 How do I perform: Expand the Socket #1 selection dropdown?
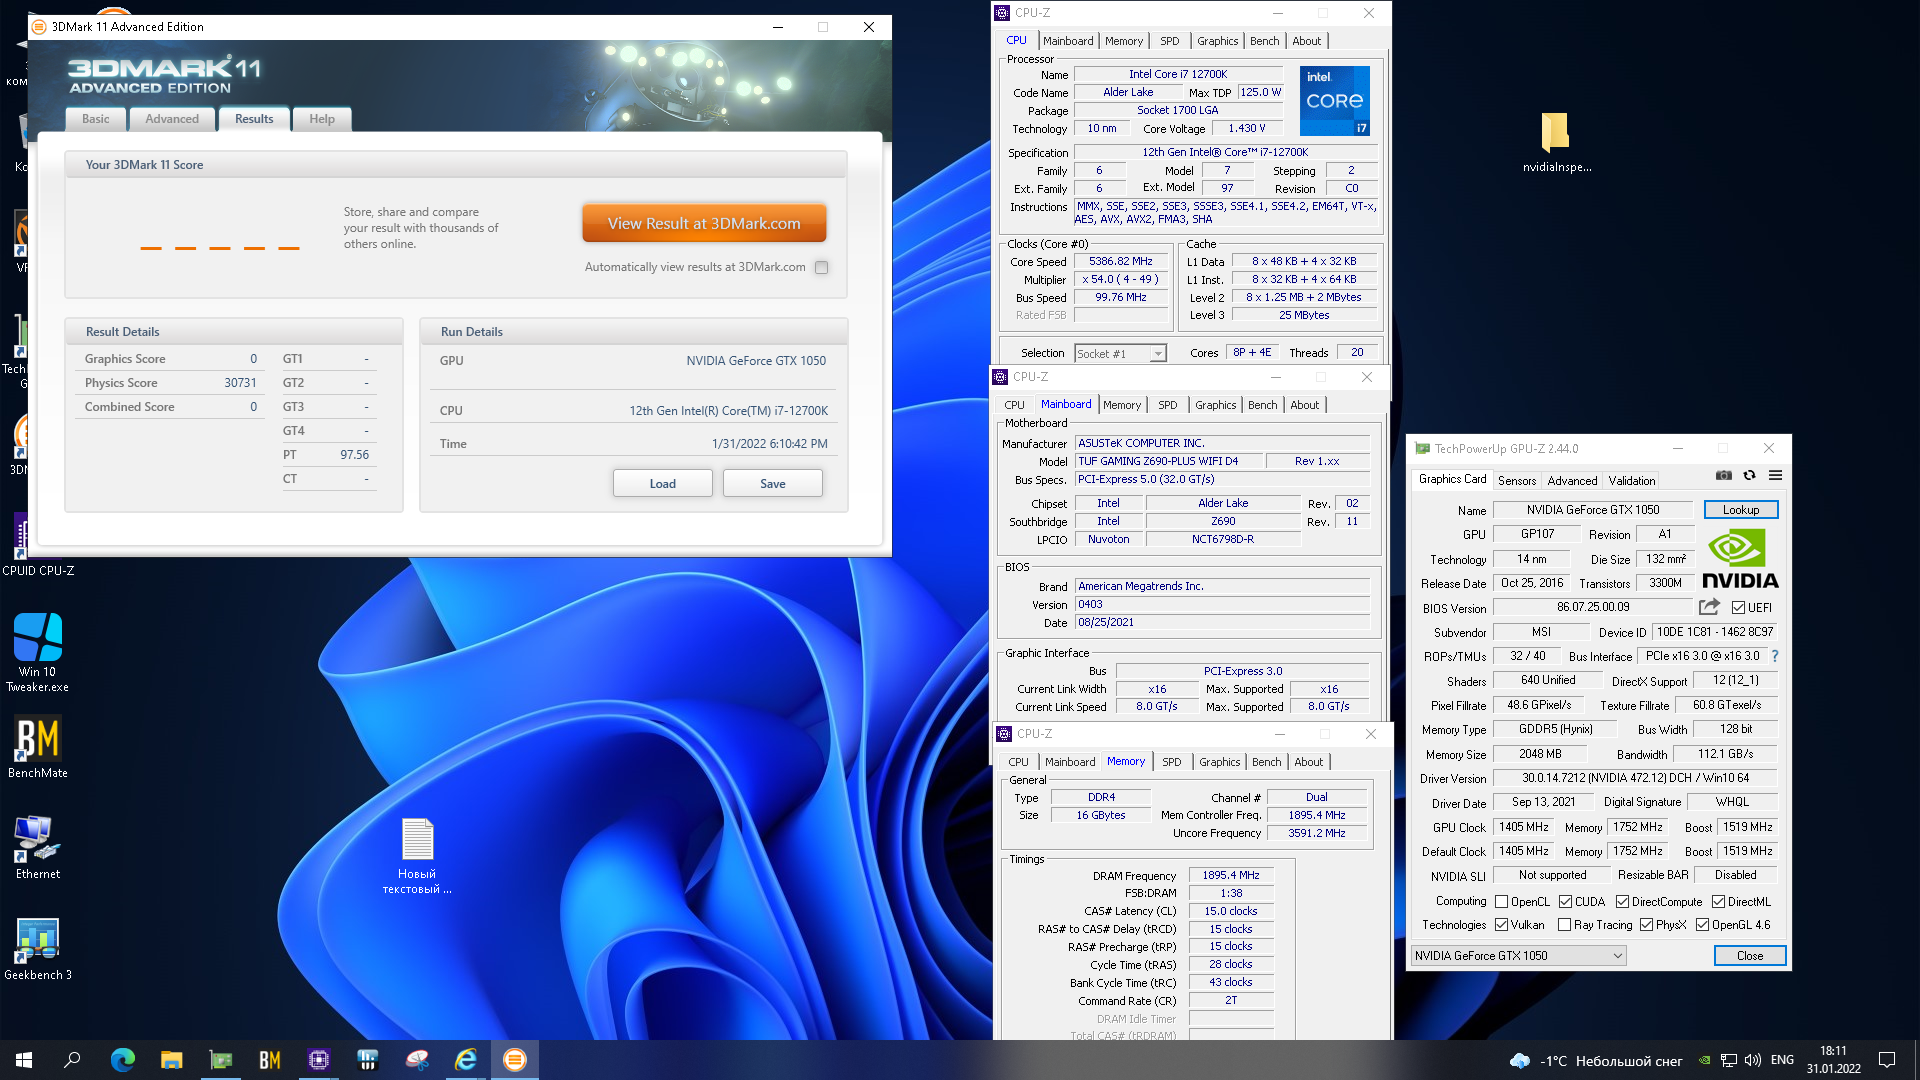coord(1158,353)
